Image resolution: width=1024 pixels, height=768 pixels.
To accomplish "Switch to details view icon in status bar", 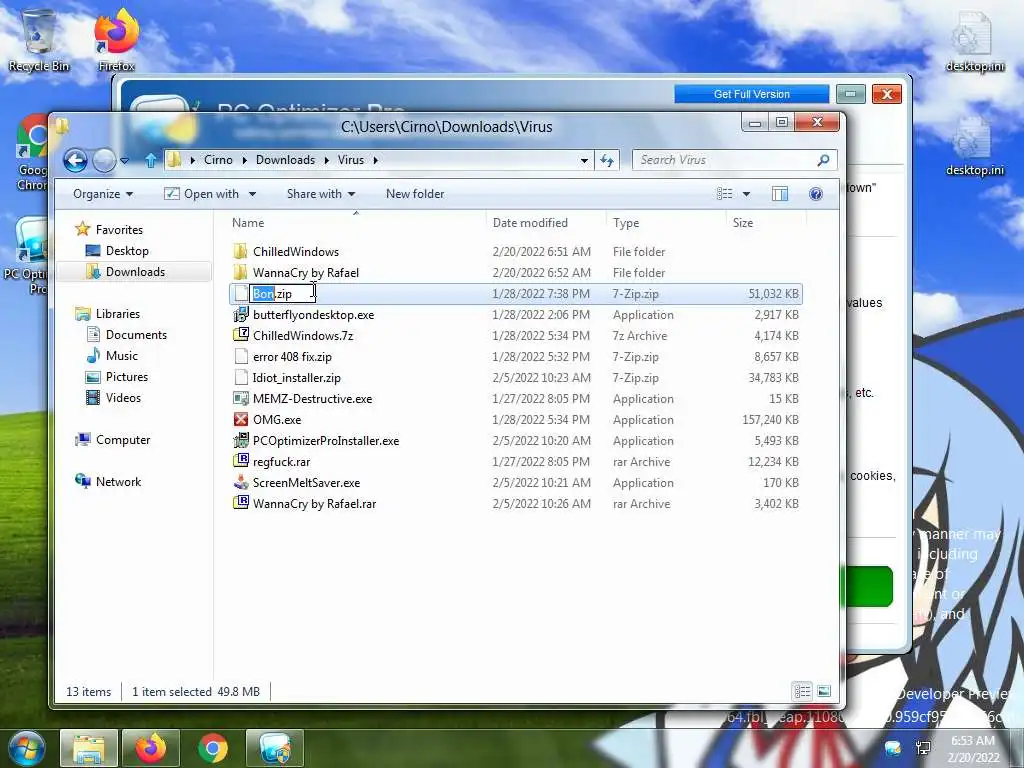I will tap(803, 691).
